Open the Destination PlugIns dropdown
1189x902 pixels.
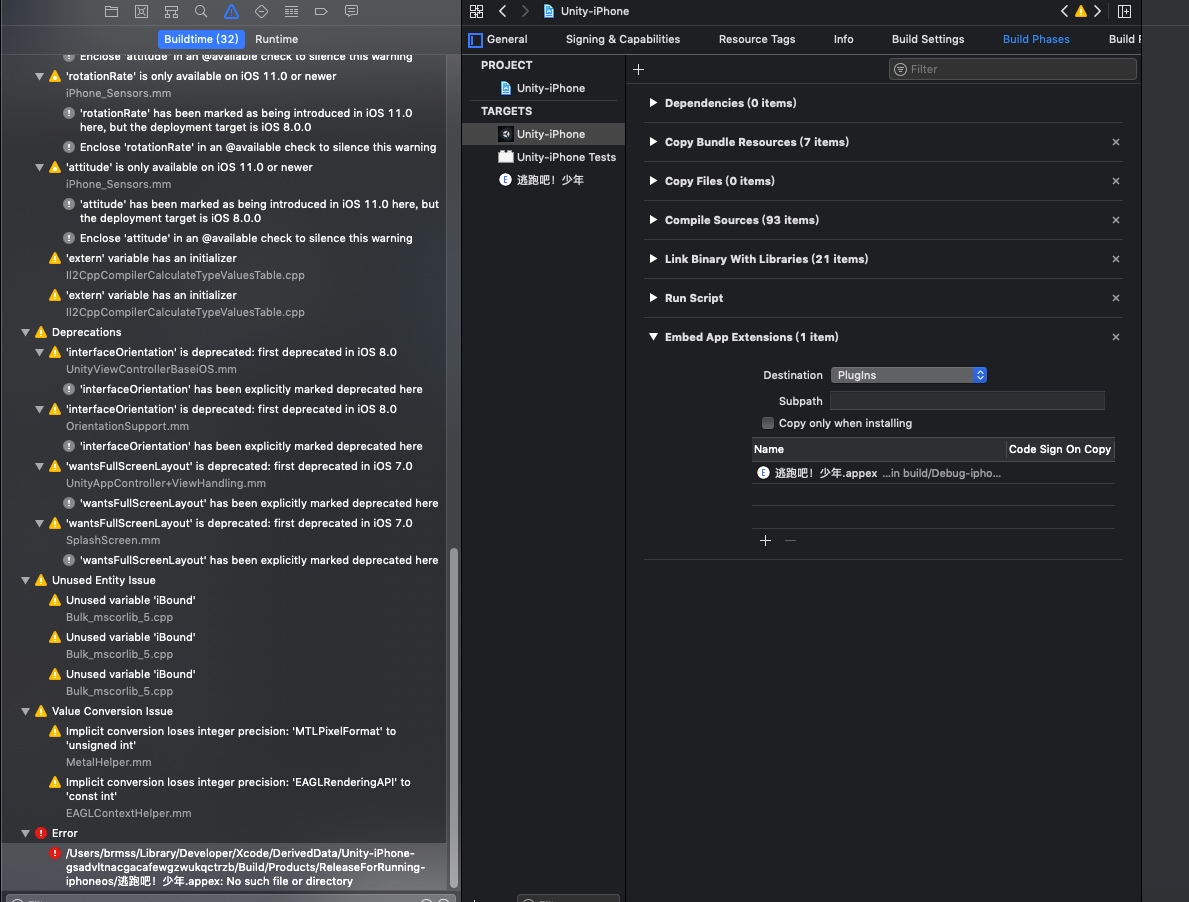click(x=909, y=375)
